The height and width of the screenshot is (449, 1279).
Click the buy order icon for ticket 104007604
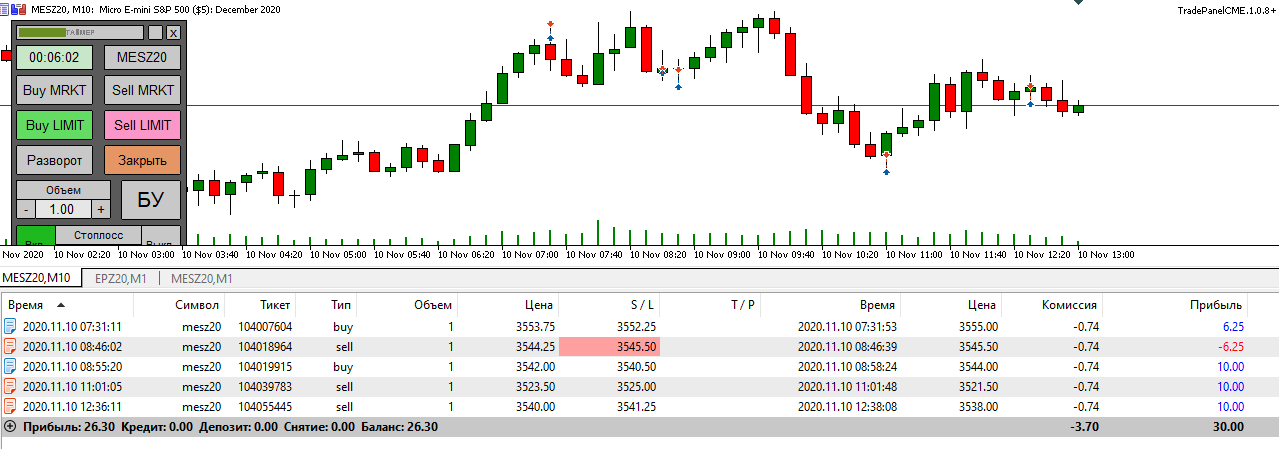[x=11, y=326]
